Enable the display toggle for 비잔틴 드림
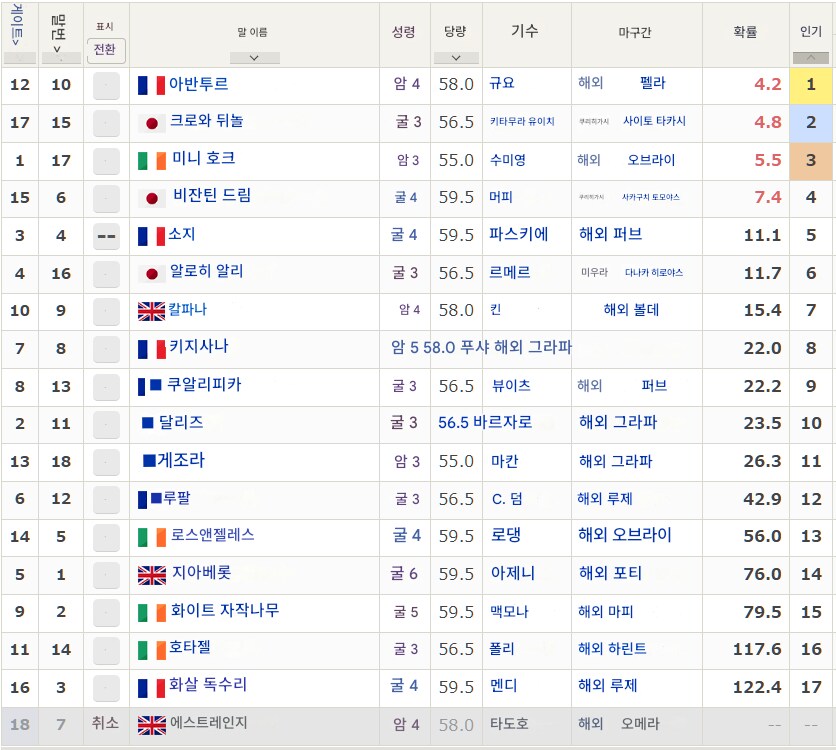This screenshot has height=750, width=836. [107, 199]
